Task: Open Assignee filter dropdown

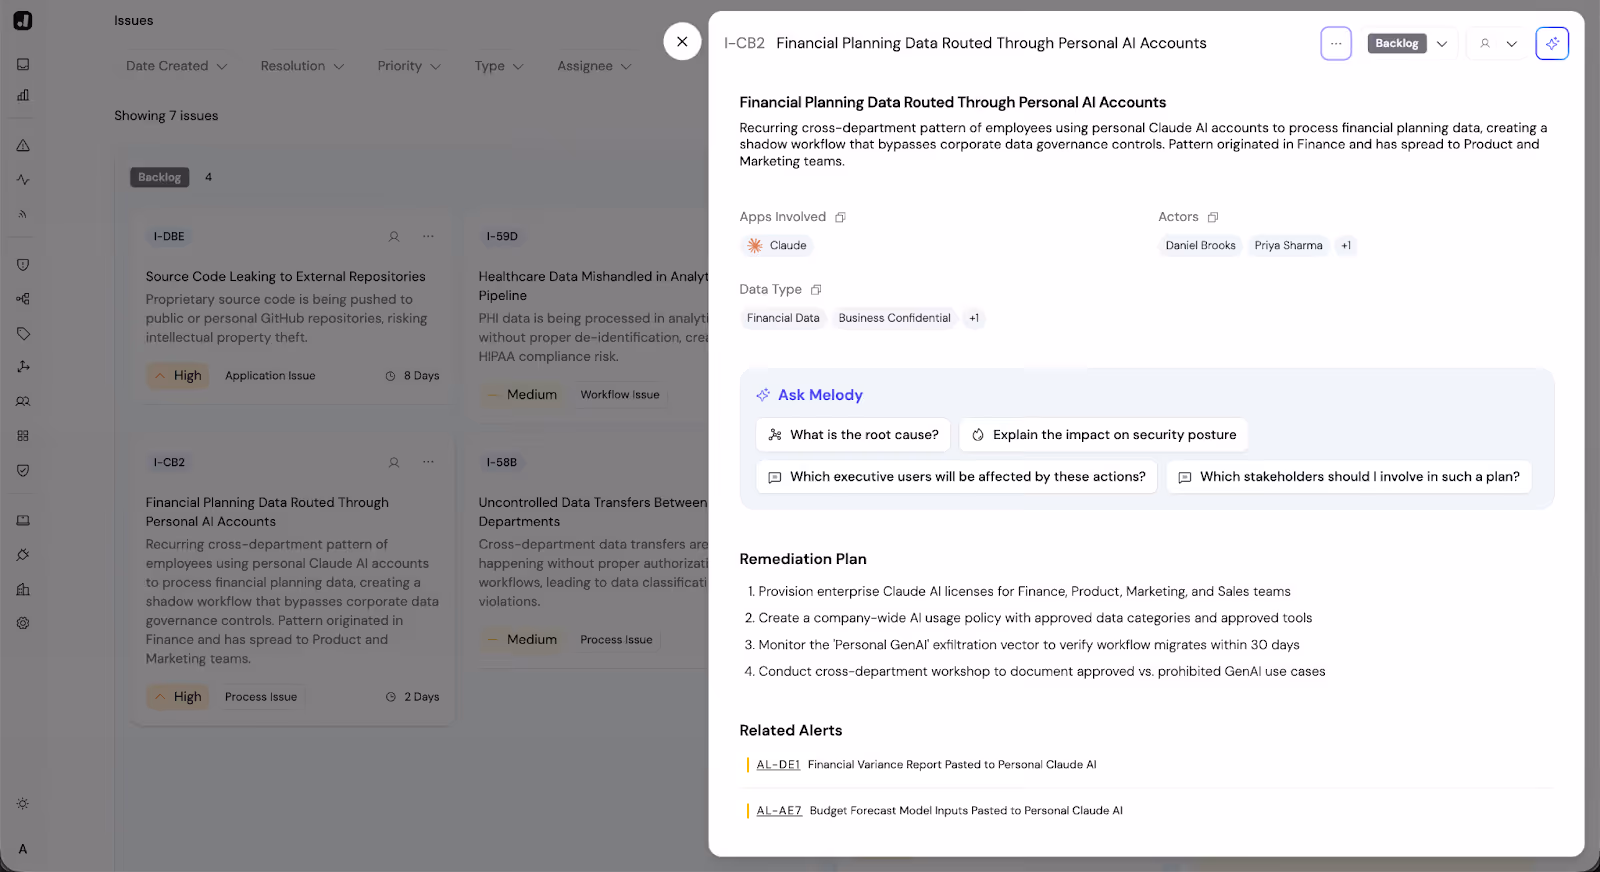Action: point(594,66)
